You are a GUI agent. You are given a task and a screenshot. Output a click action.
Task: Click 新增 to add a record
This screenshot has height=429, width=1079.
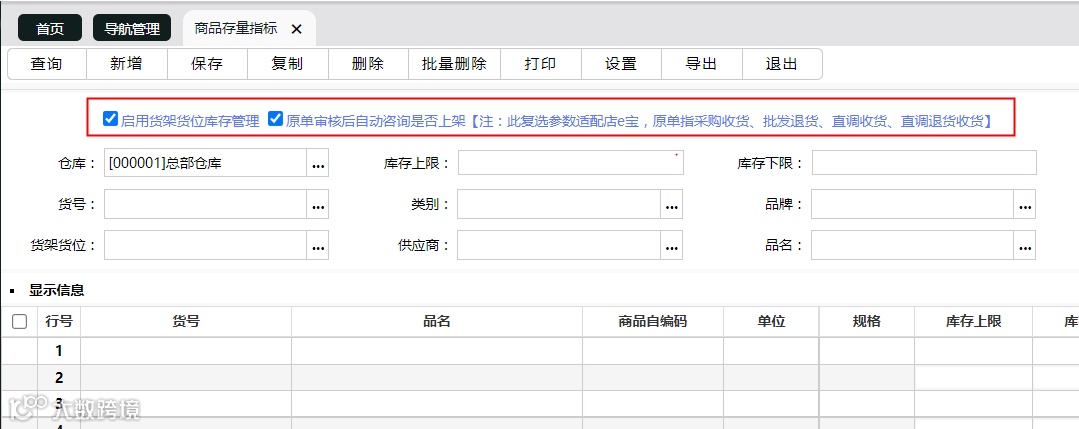126,64
